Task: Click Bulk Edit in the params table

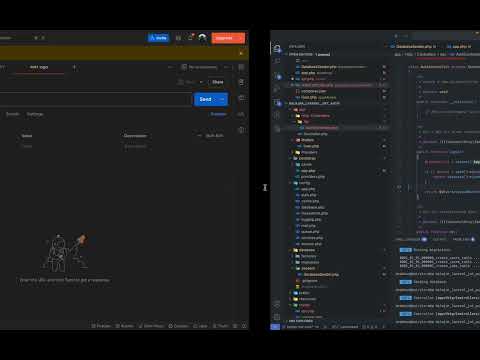Action: 215,136
